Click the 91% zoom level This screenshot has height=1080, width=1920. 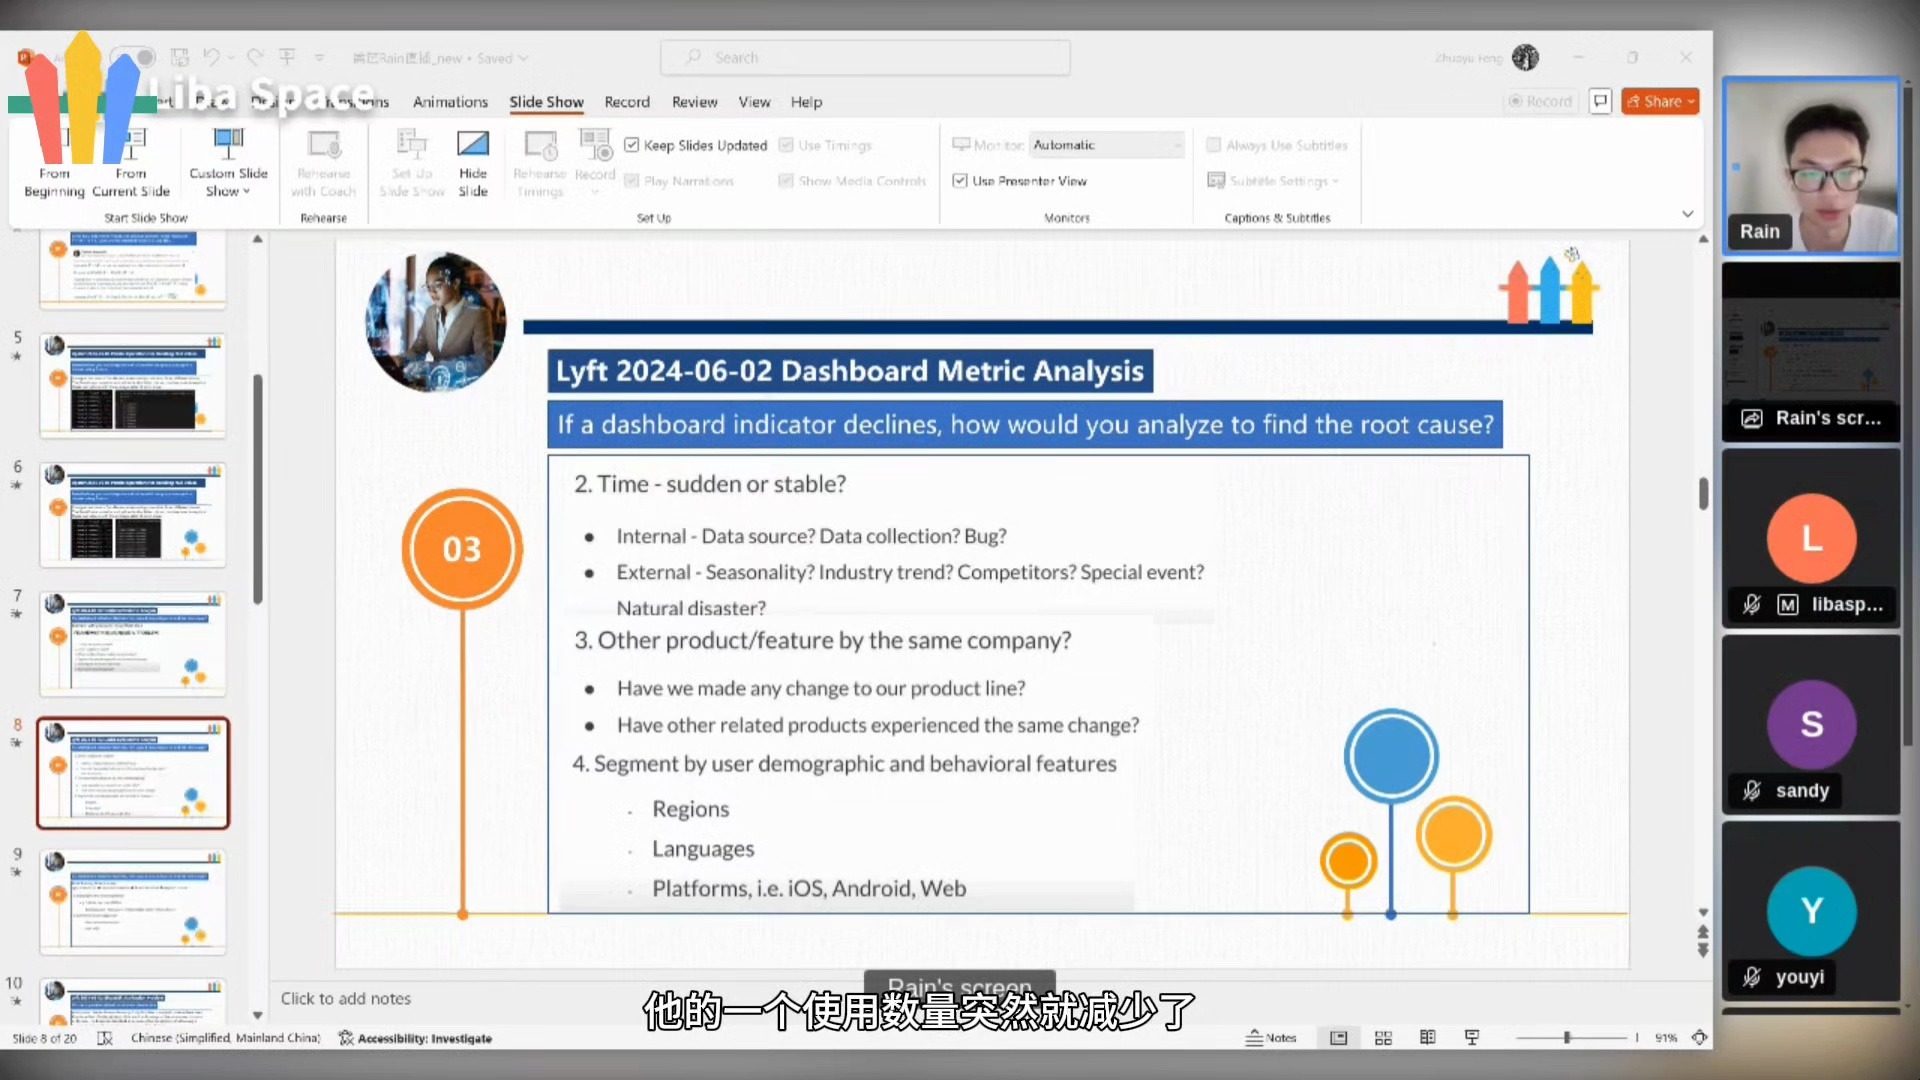pos(1666,1038)
